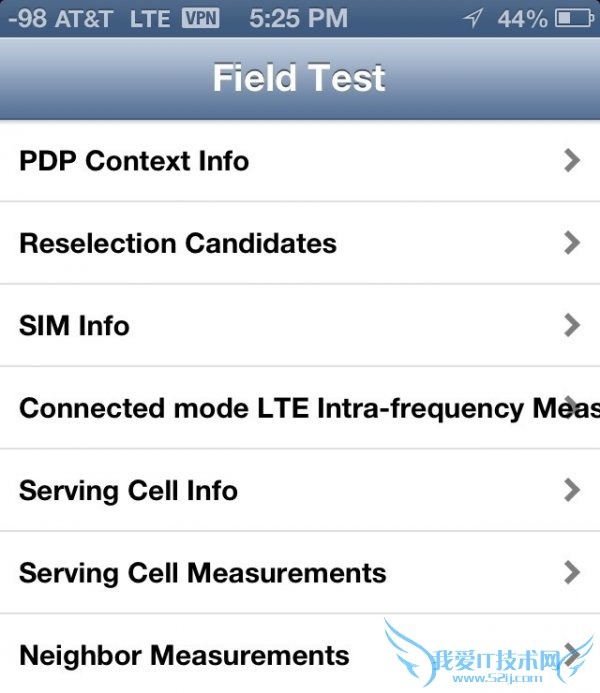Tap chevron beside Serving Cell Measurements
Image resolution: width=600 pixels, height=693 pixels.
572,572
